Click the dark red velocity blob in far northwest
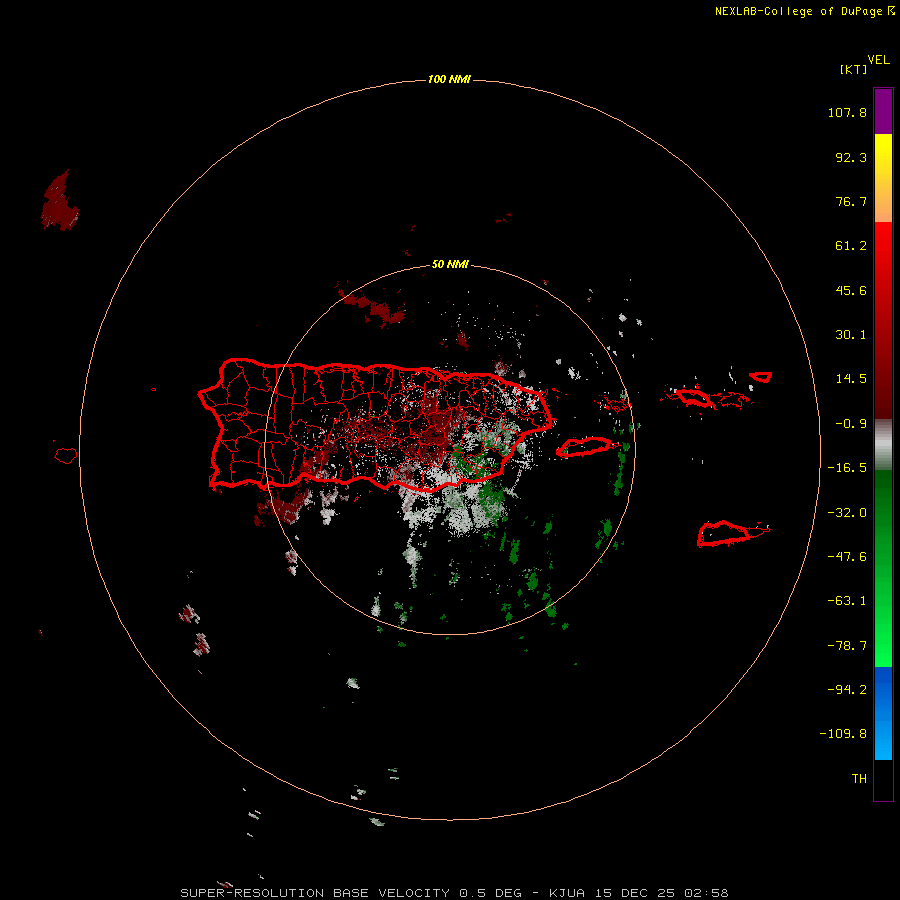Viewport: 900px width, 900px height. coord(59,201)
